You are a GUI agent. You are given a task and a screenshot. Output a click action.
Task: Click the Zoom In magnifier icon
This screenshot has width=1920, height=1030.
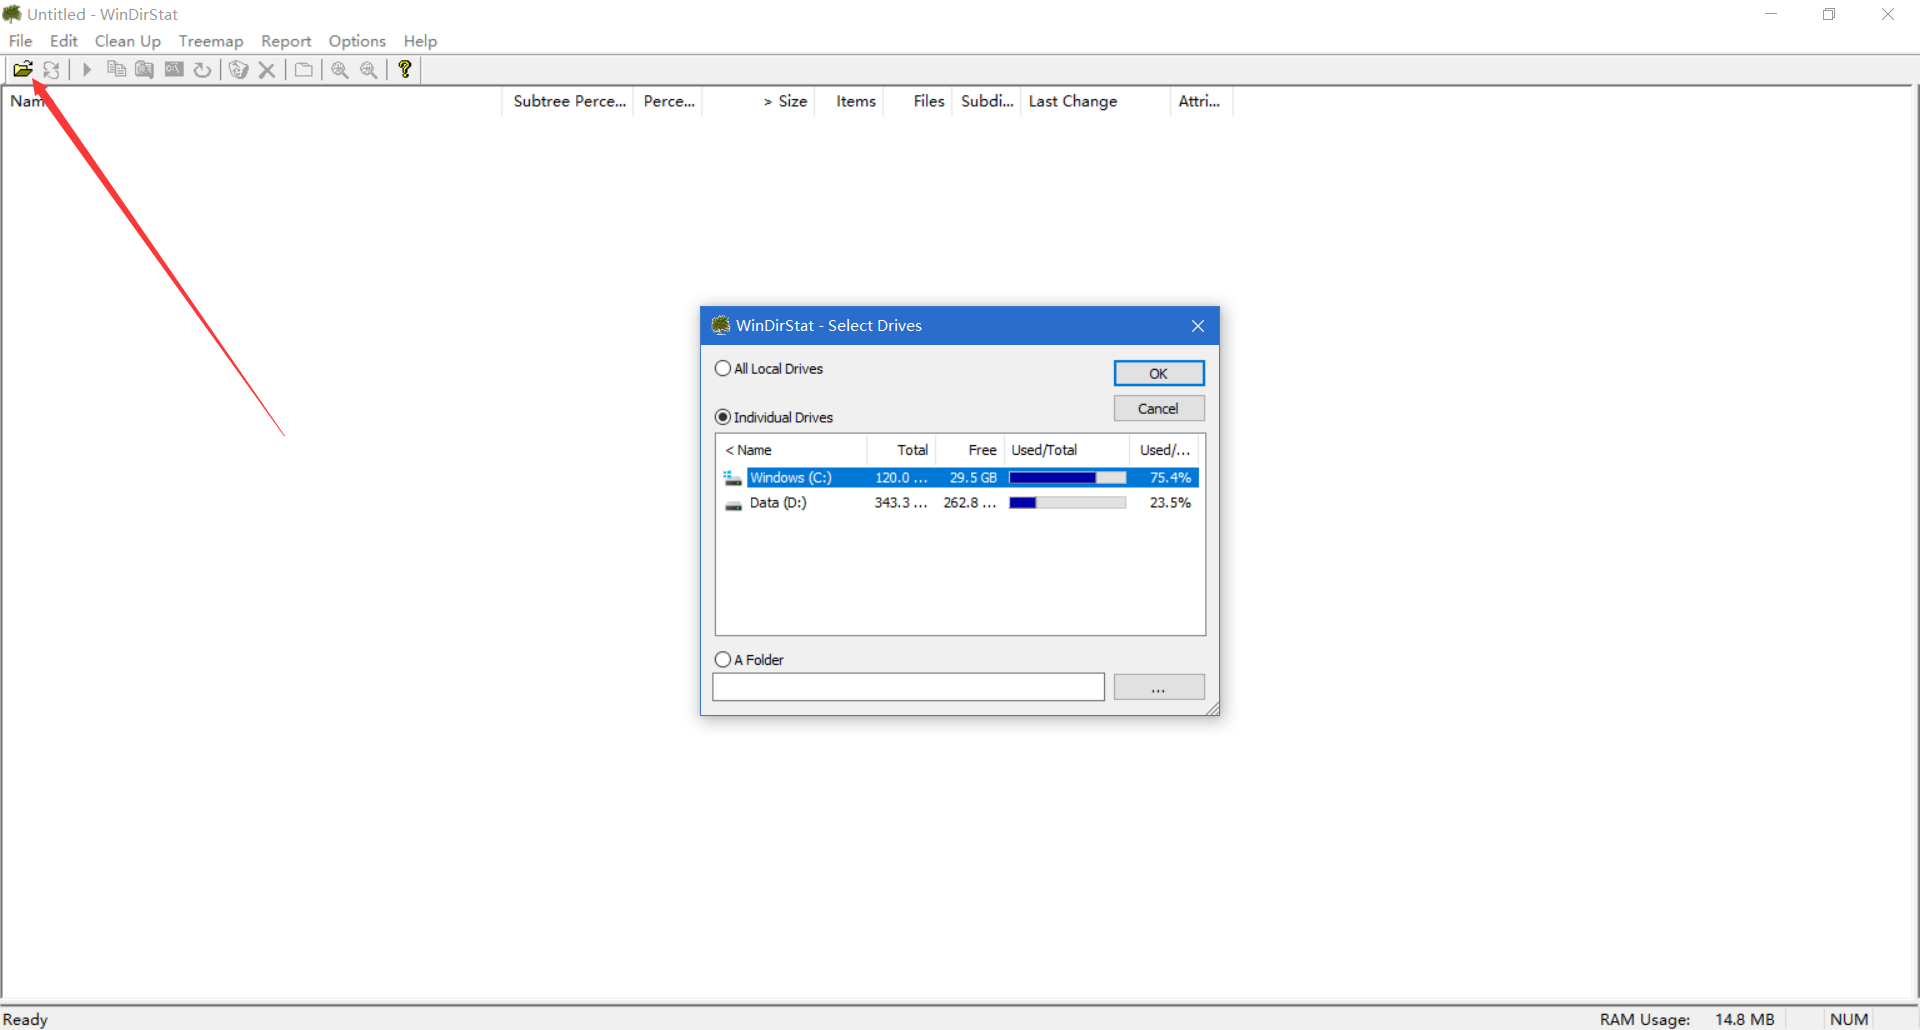[x=340, y=69]
